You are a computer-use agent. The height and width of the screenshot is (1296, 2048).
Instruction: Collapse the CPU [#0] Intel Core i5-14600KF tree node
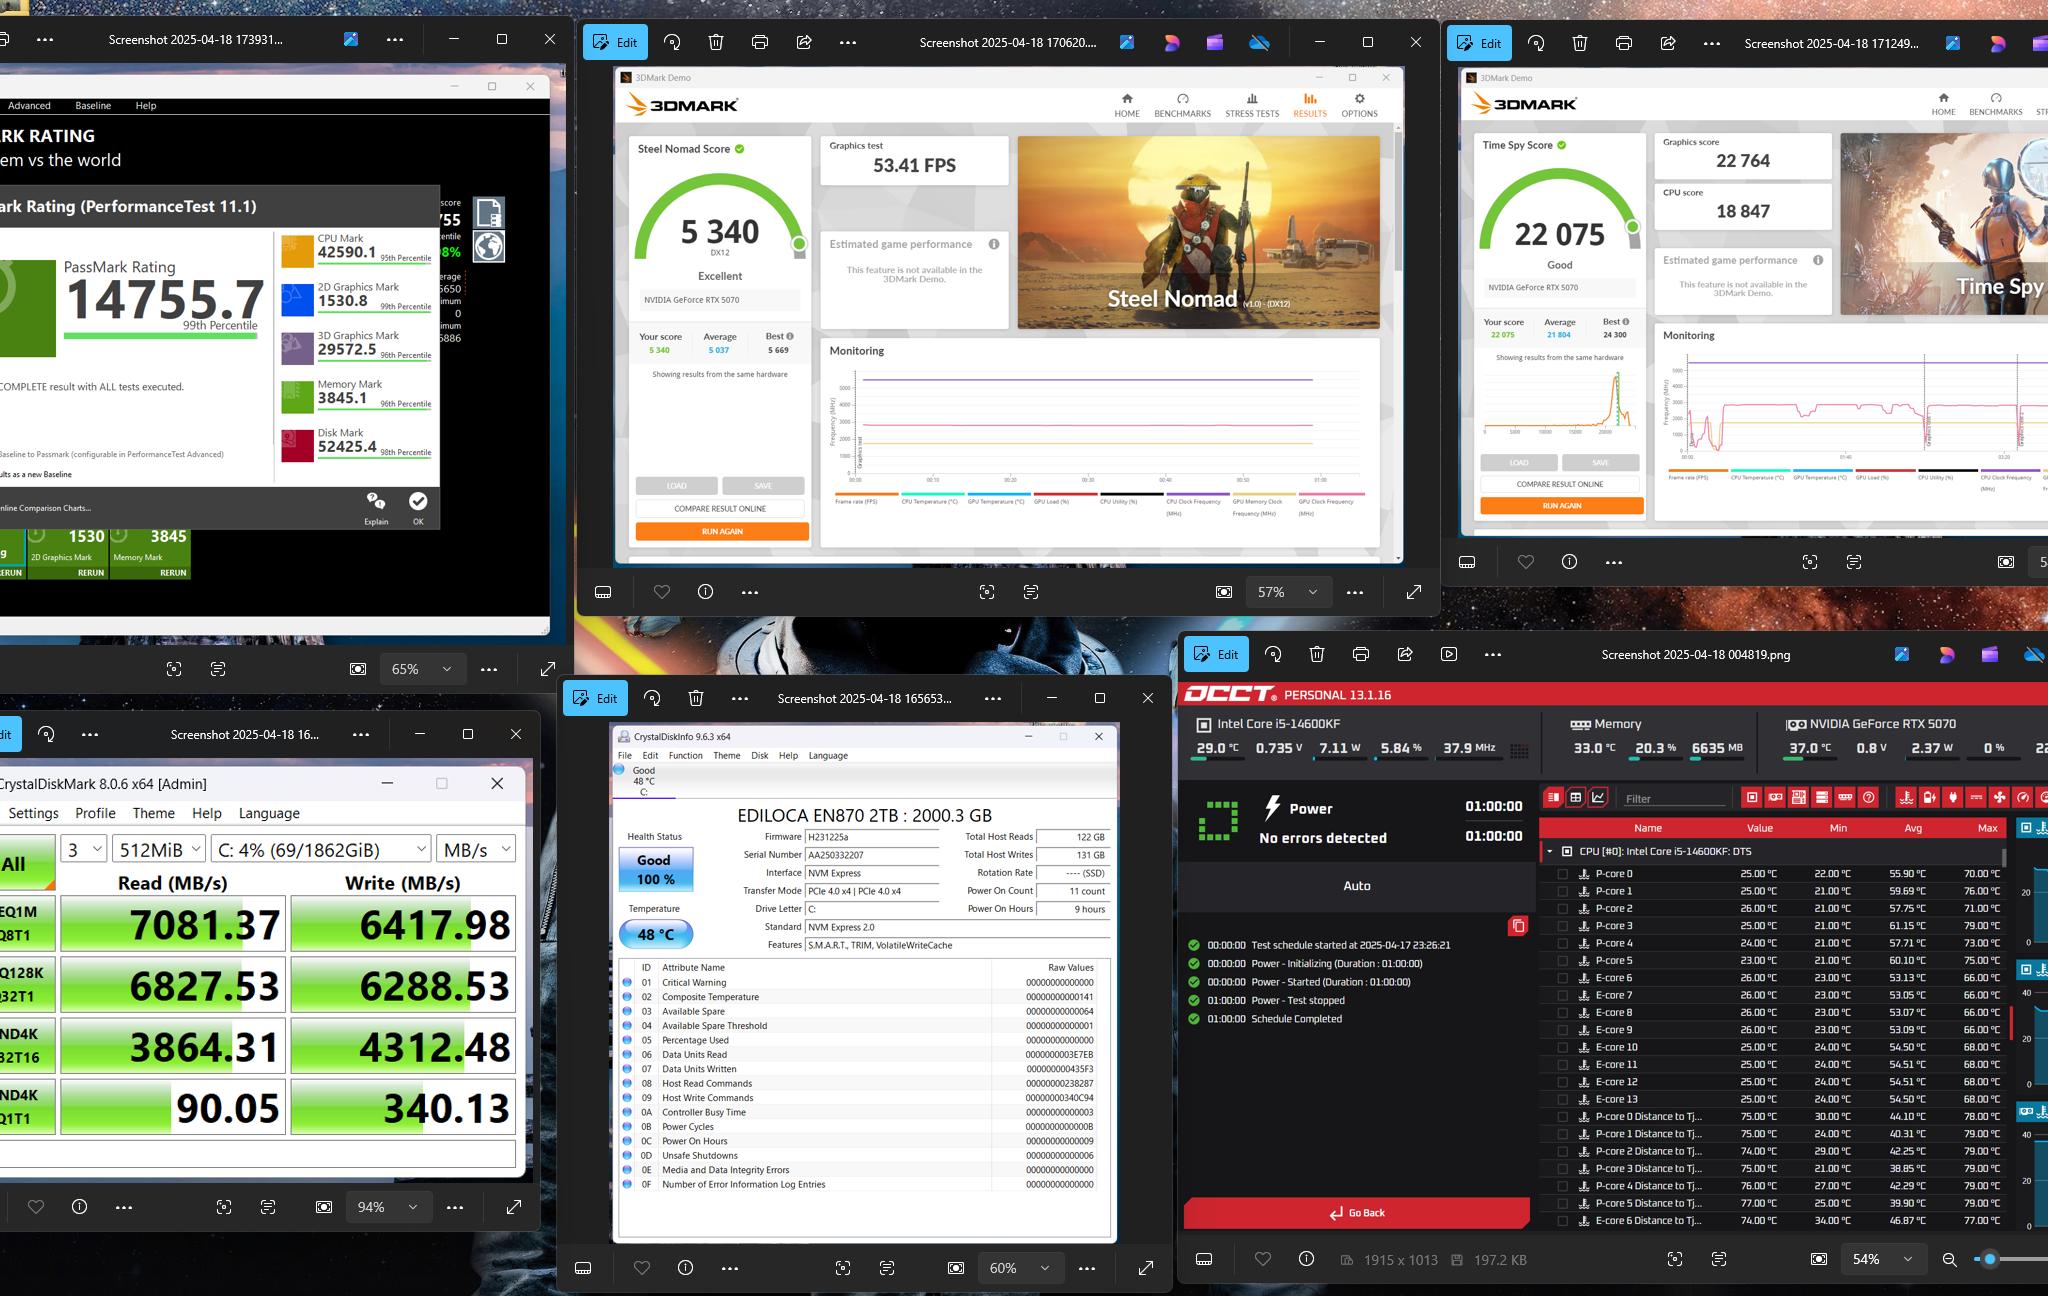1550,852
